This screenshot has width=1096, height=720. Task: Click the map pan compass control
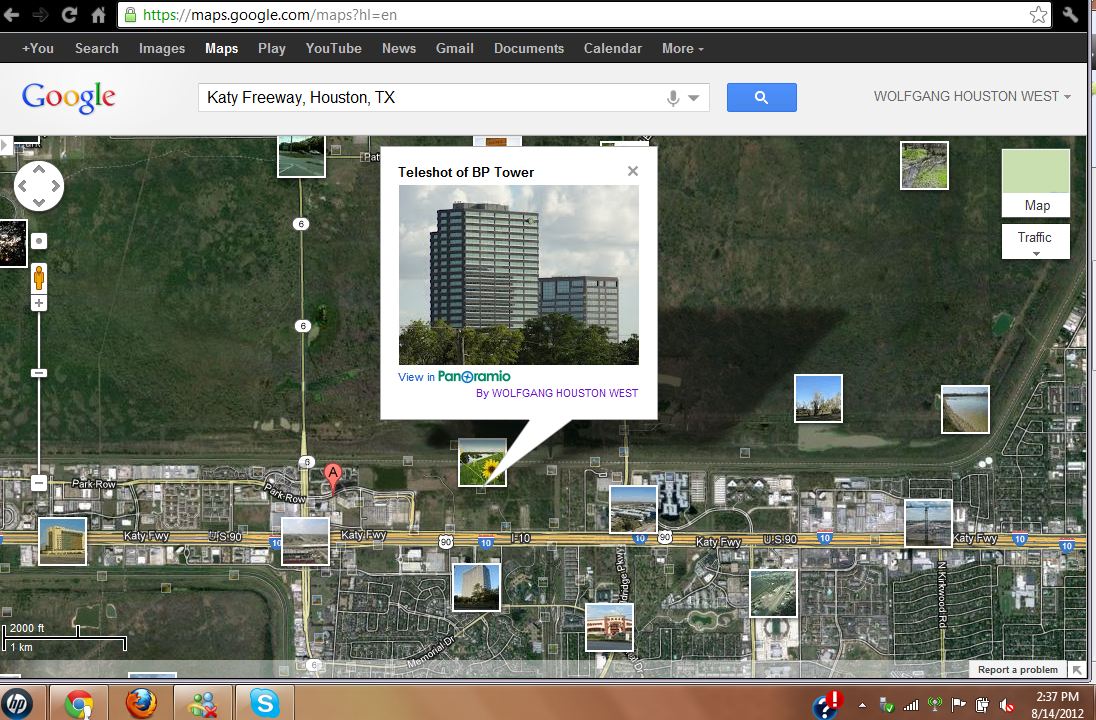click(x=38, y=186)
